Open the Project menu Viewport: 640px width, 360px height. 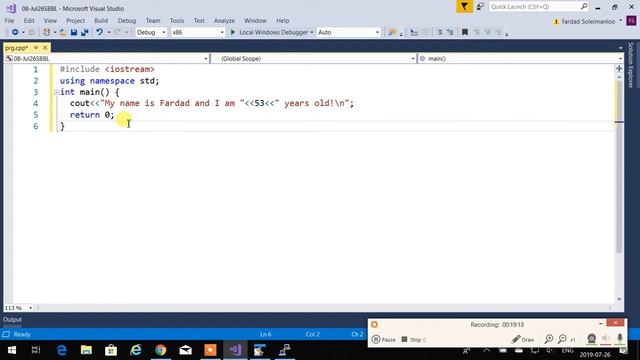pyautogui.click(x=76, y=20)
